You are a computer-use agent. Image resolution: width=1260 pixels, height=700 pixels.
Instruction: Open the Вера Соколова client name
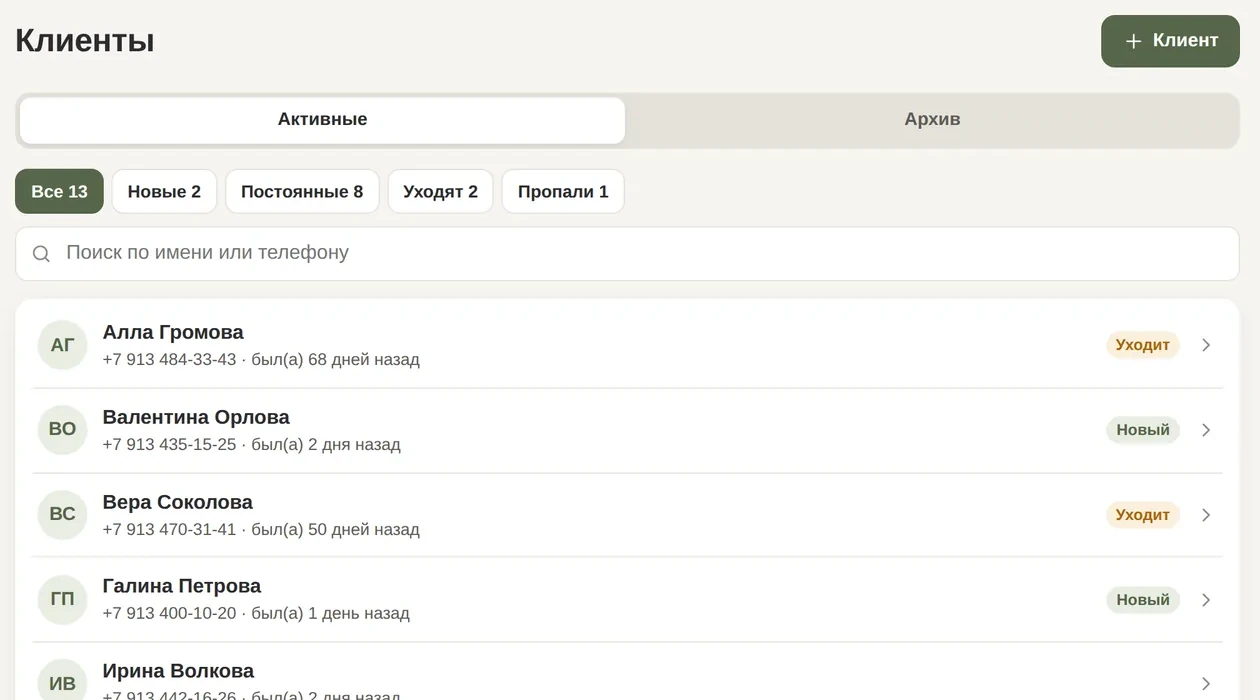(x=177, y=502)
